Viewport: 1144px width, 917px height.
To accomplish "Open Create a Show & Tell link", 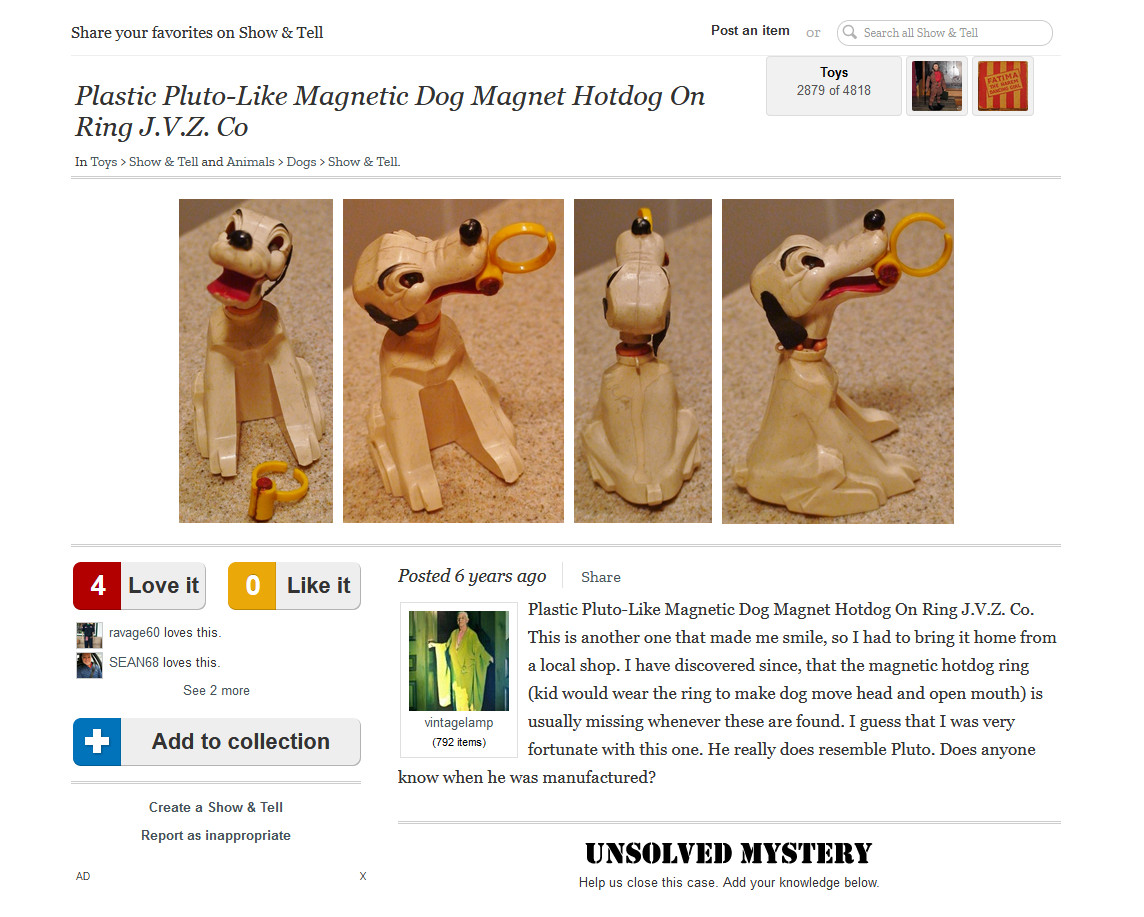I will (x=216, y=808).
